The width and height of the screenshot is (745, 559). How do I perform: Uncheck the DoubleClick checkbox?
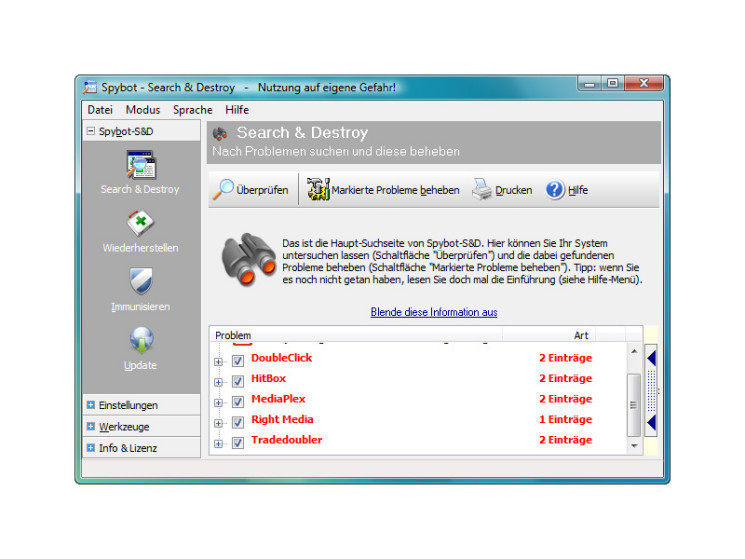(238, 361)
